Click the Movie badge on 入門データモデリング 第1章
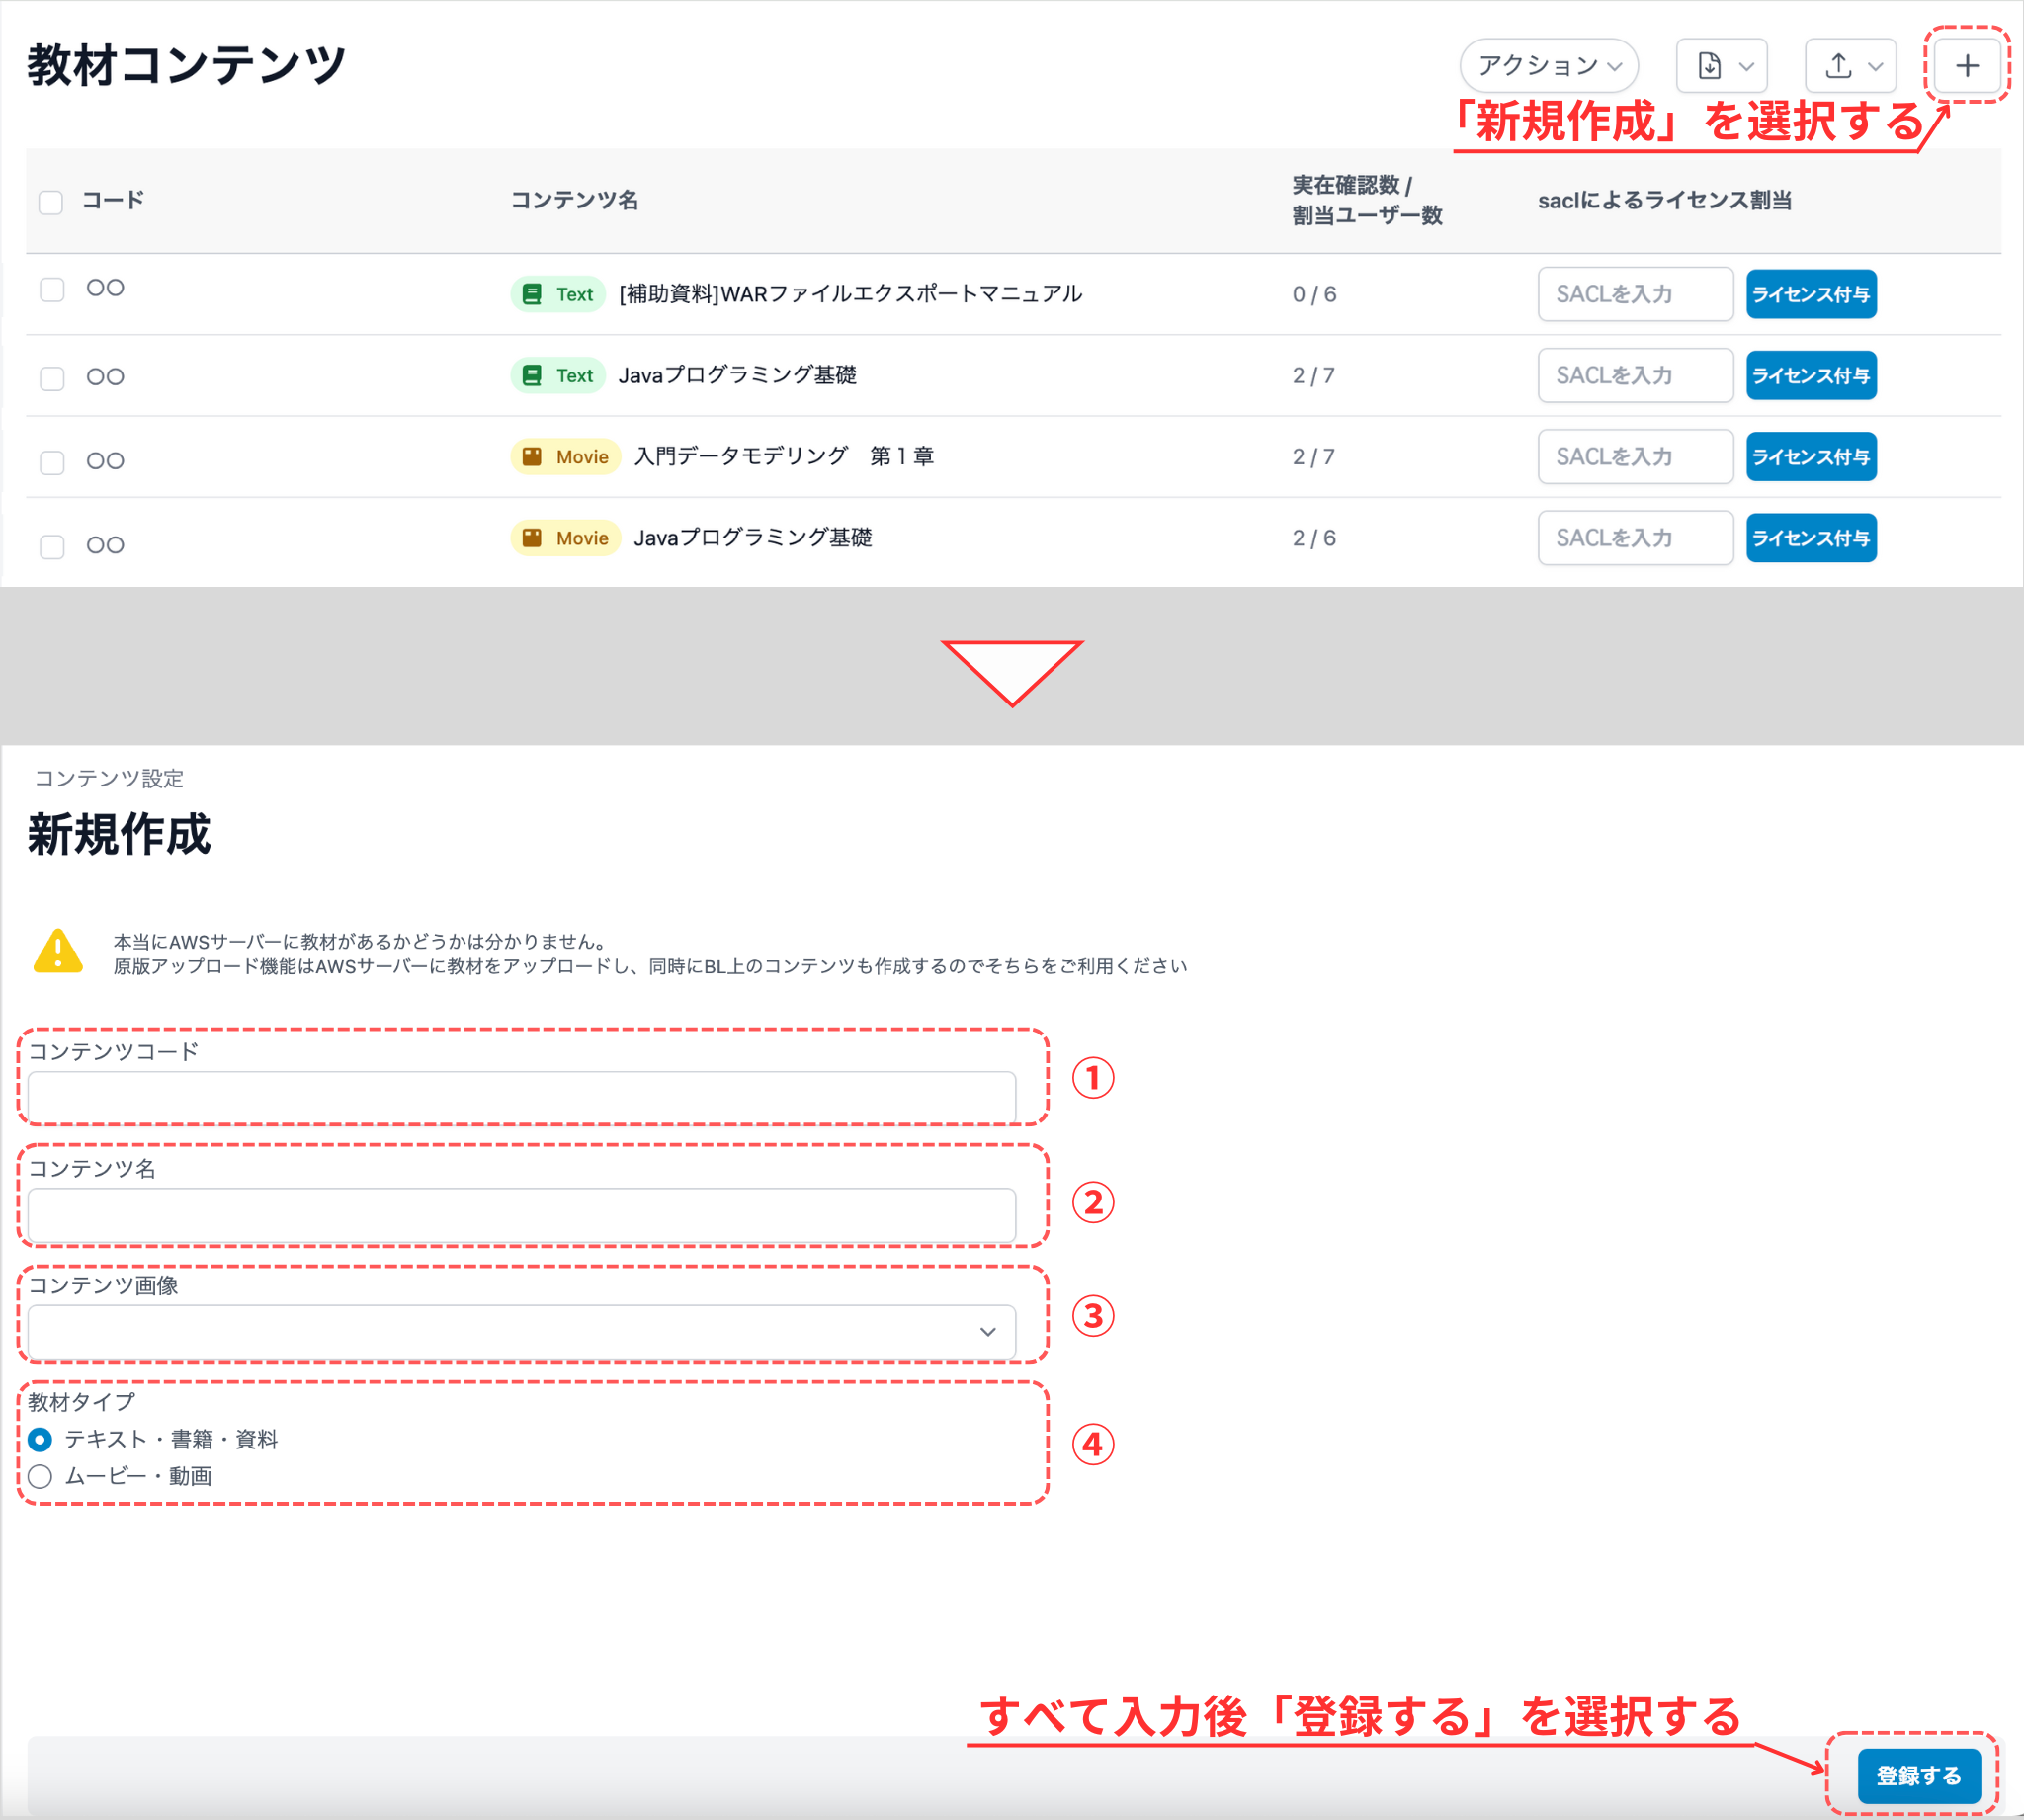The height and width of the screenshot is (1820, 2024). coord(565,456)
